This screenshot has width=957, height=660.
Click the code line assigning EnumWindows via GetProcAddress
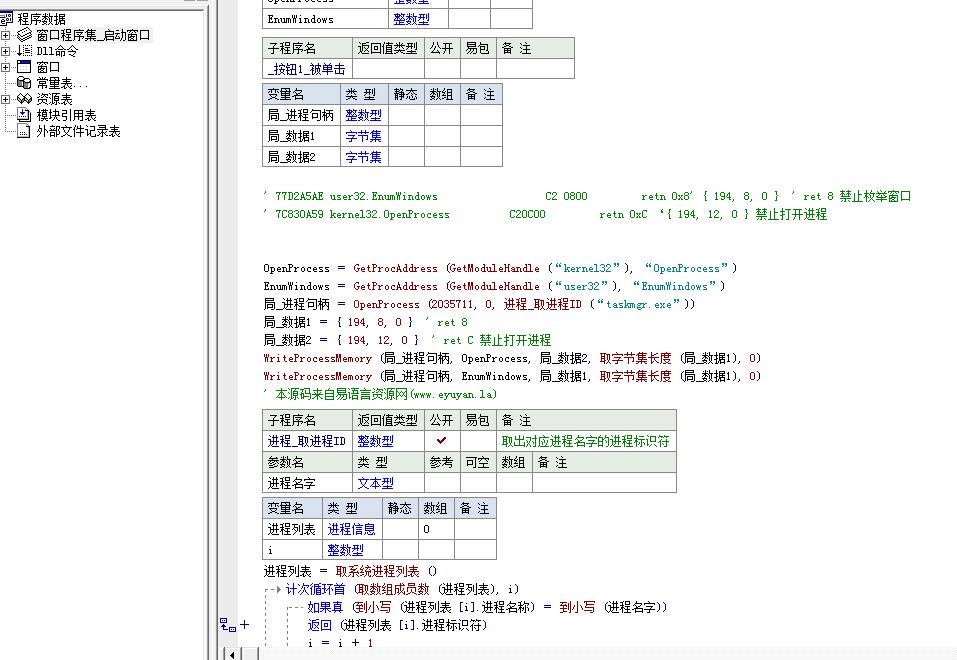tap(494, 286)
